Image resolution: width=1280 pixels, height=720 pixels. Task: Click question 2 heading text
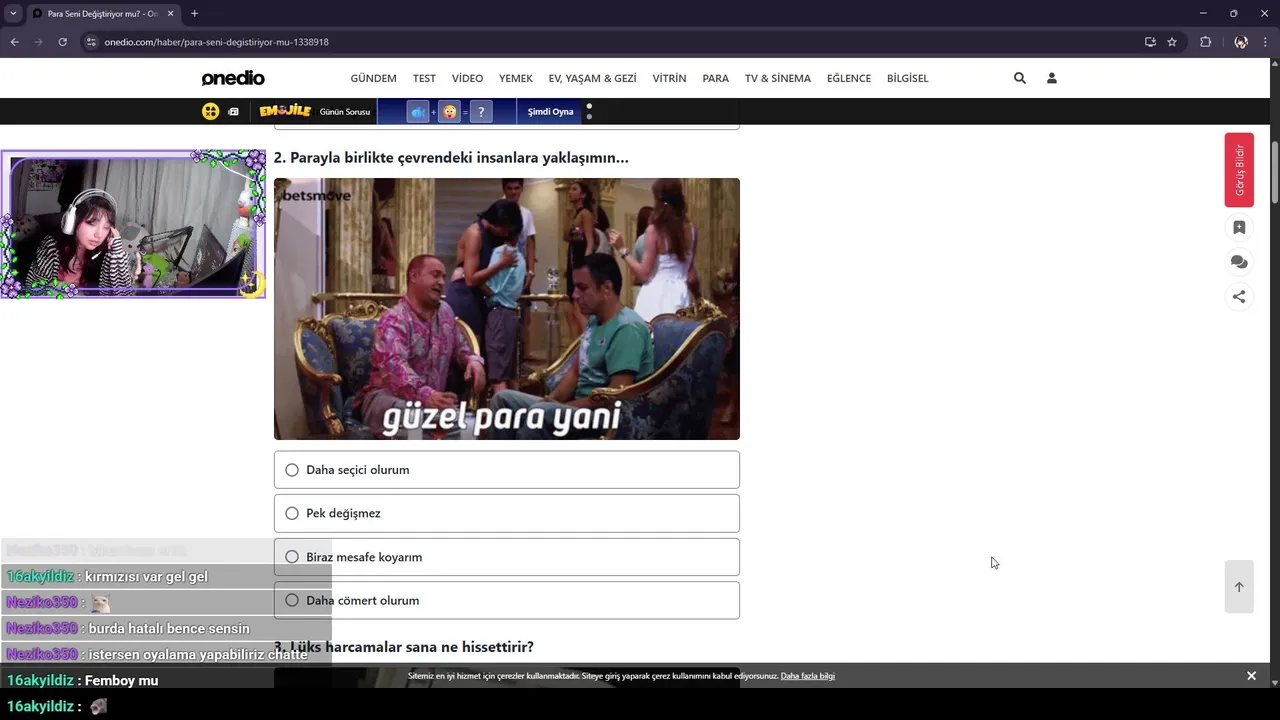pyautogui.click(x=451, y=158)
